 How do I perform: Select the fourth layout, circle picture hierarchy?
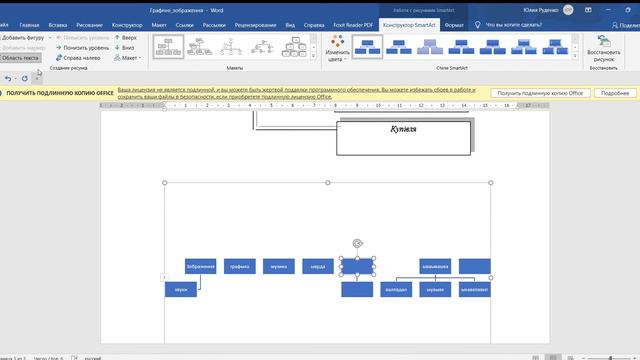point(262,47)
